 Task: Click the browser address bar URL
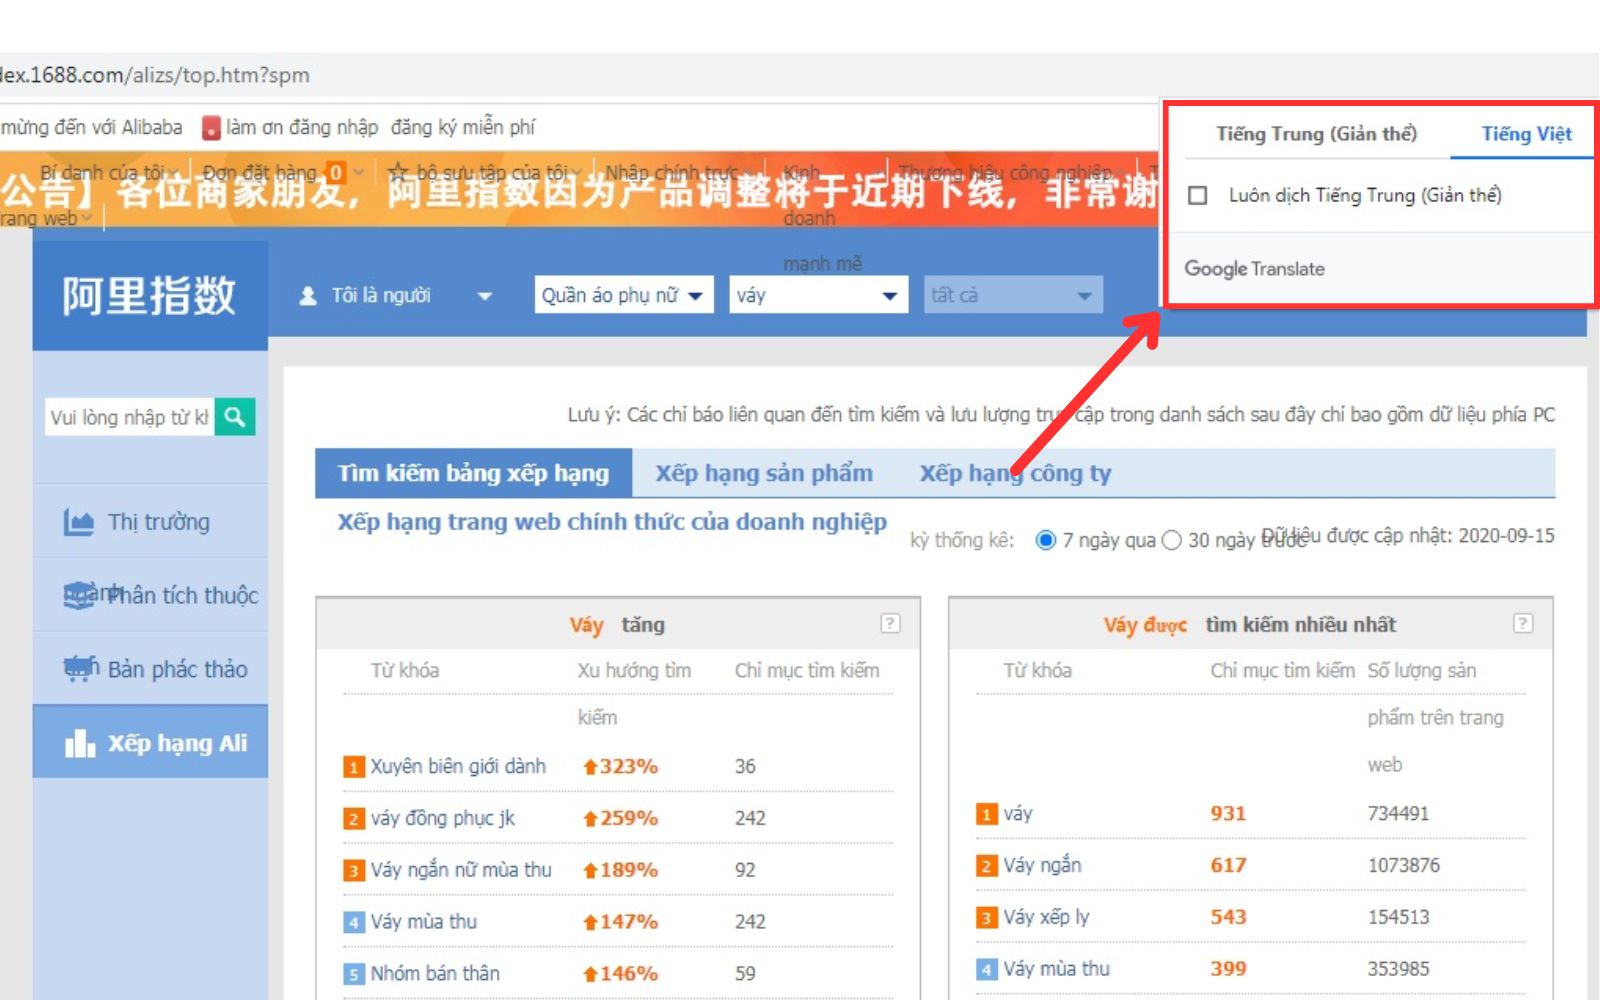coord(155,75)
